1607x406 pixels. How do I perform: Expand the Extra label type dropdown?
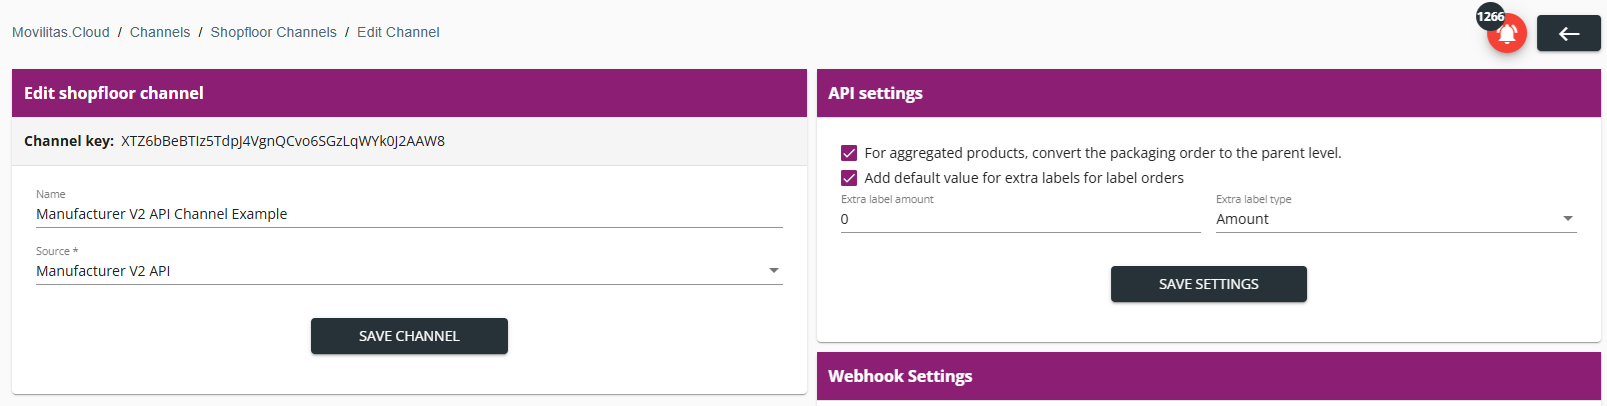(x=1567, y=219)
